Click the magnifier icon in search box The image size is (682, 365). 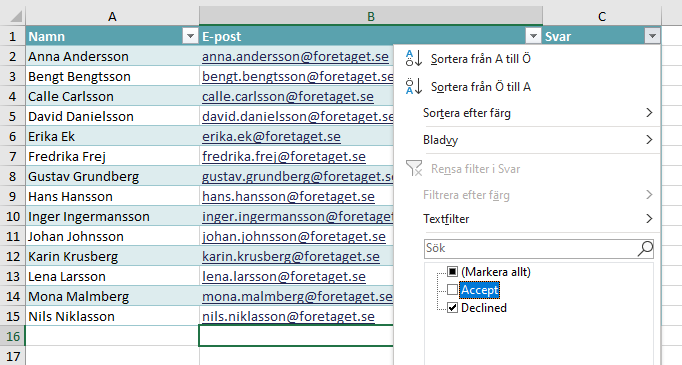645,248
